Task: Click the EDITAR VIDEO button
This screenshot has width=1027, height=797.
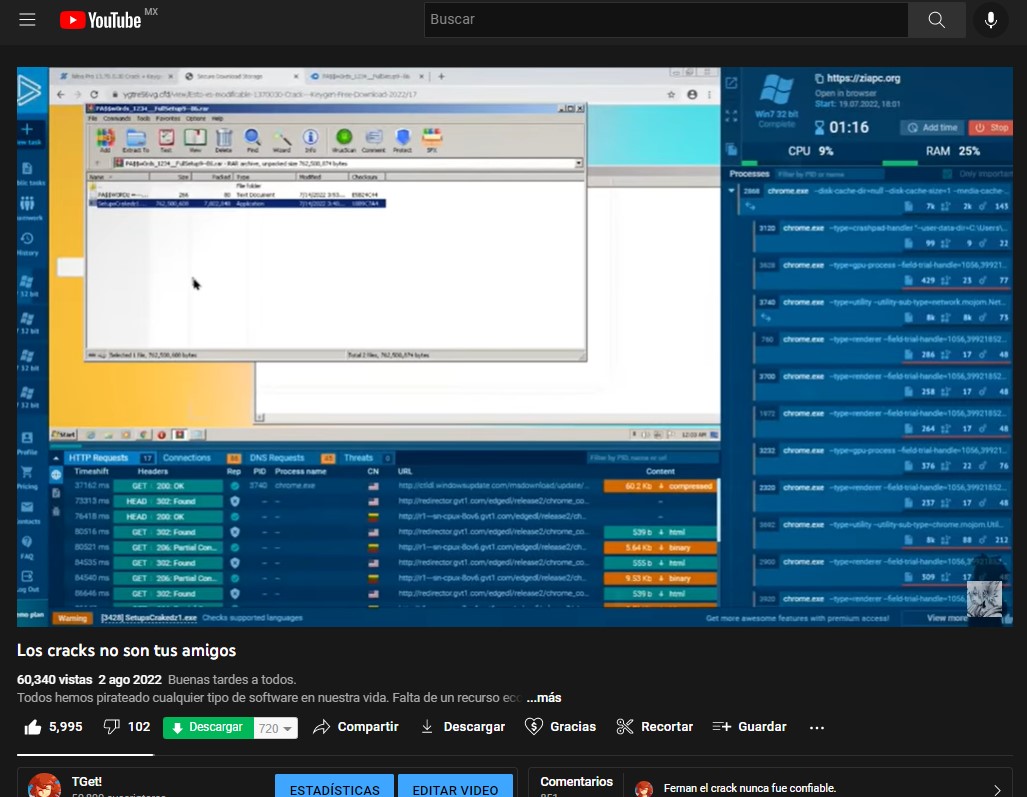Action: pyautogui.click(x=455, y=787)
